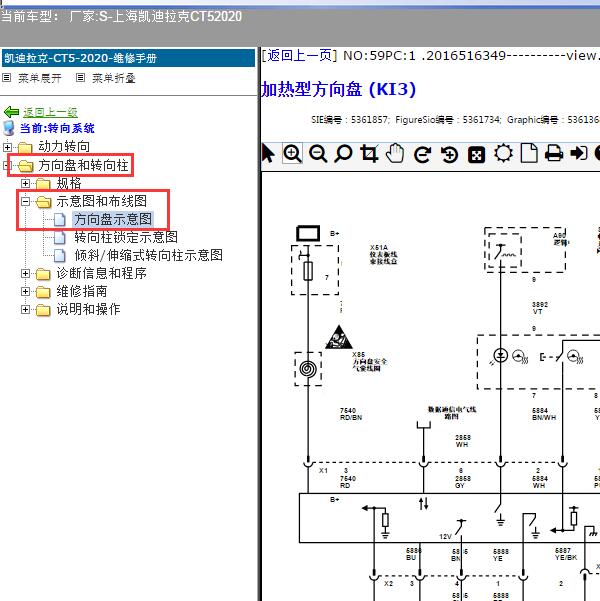Open 转向柱锁定示意图 tree entry
The height and width of the screenshot is (601, 600).
point(126,237)
